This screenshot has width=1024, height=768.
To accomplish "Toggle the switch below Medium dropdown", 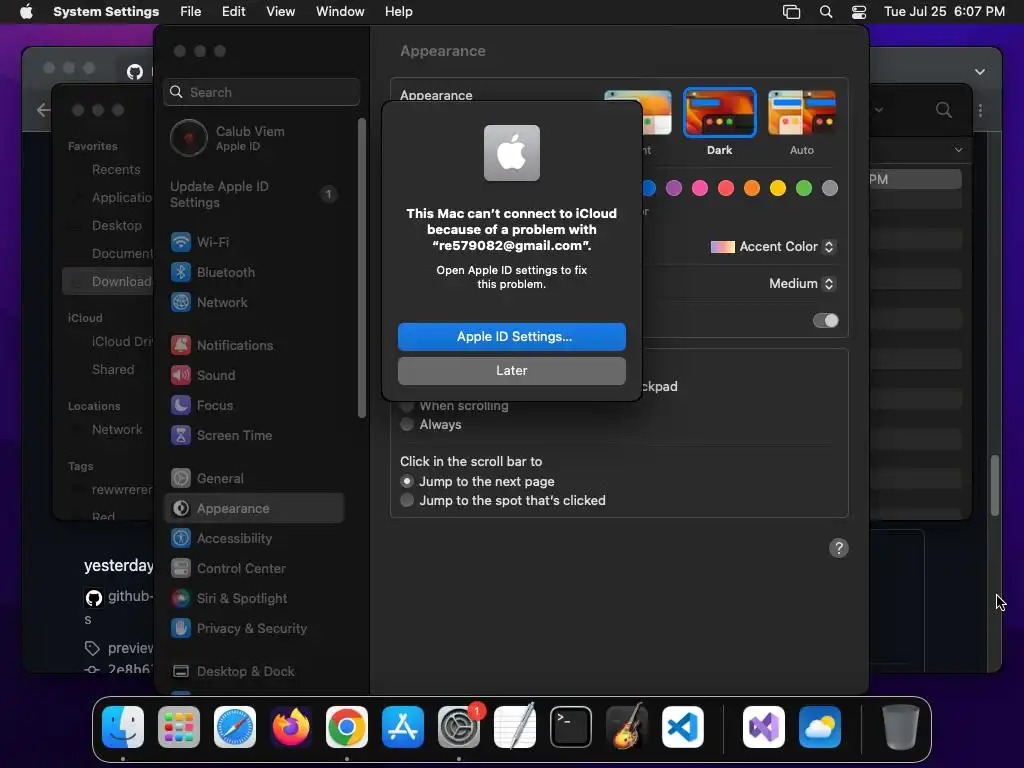I will tap(825, 321).
